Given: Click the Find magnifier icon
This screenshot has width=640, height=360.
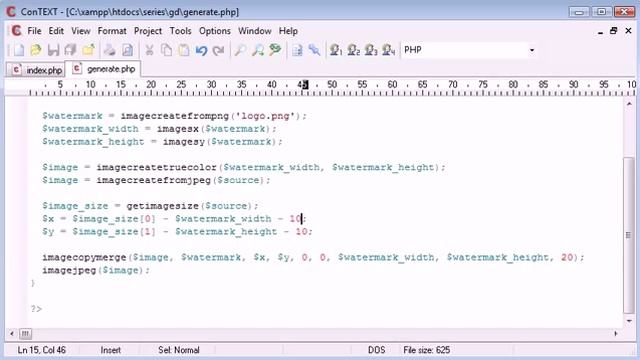Looking at the screenshot, I should pyautogui.click(x=240, y=50).
